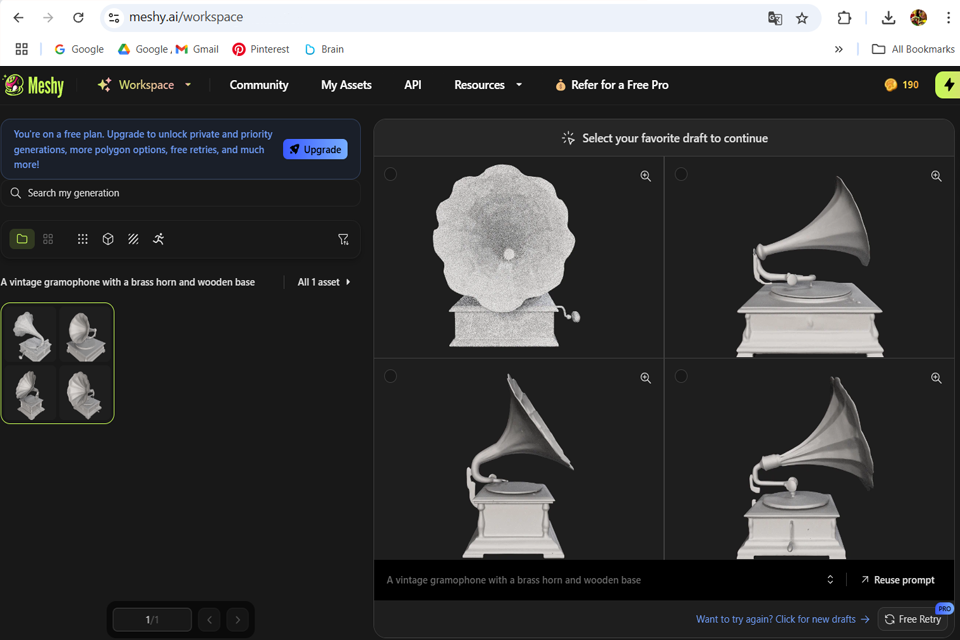Open the site info icon in address bar
The height and width of the screenshot is (640, 960).
(x=114, y=18)
